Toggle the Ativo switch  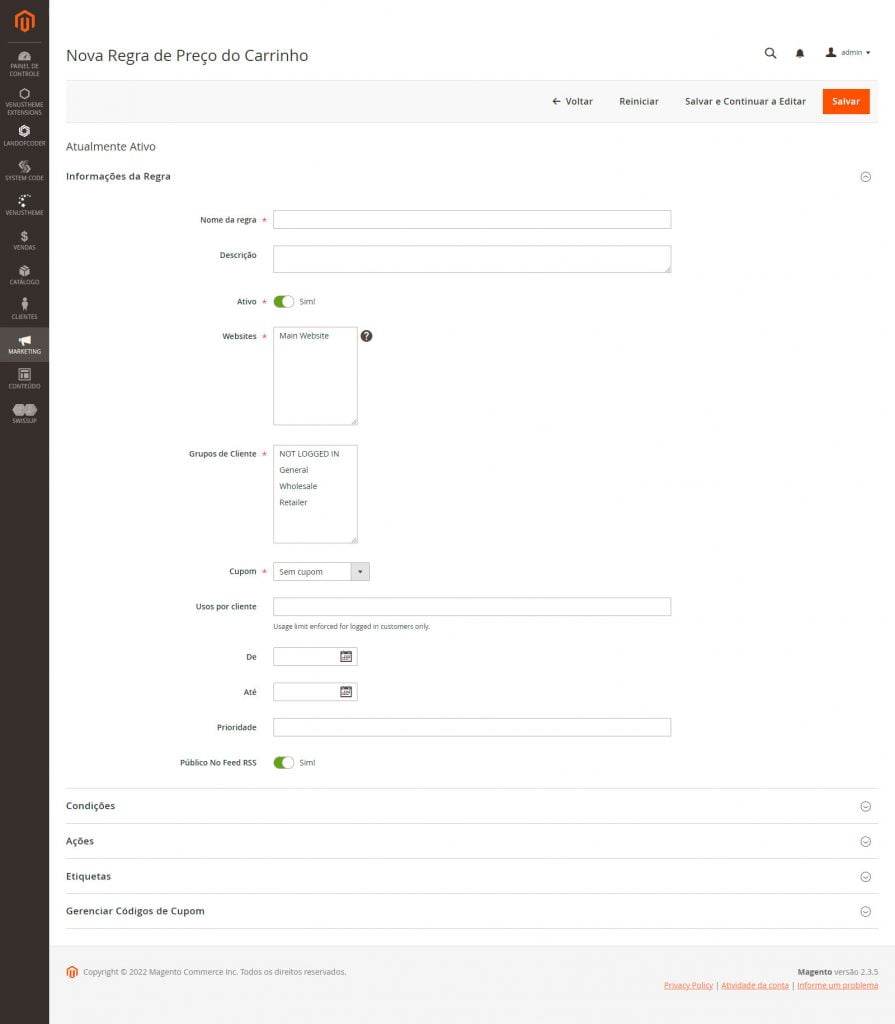tap(284, 301)
